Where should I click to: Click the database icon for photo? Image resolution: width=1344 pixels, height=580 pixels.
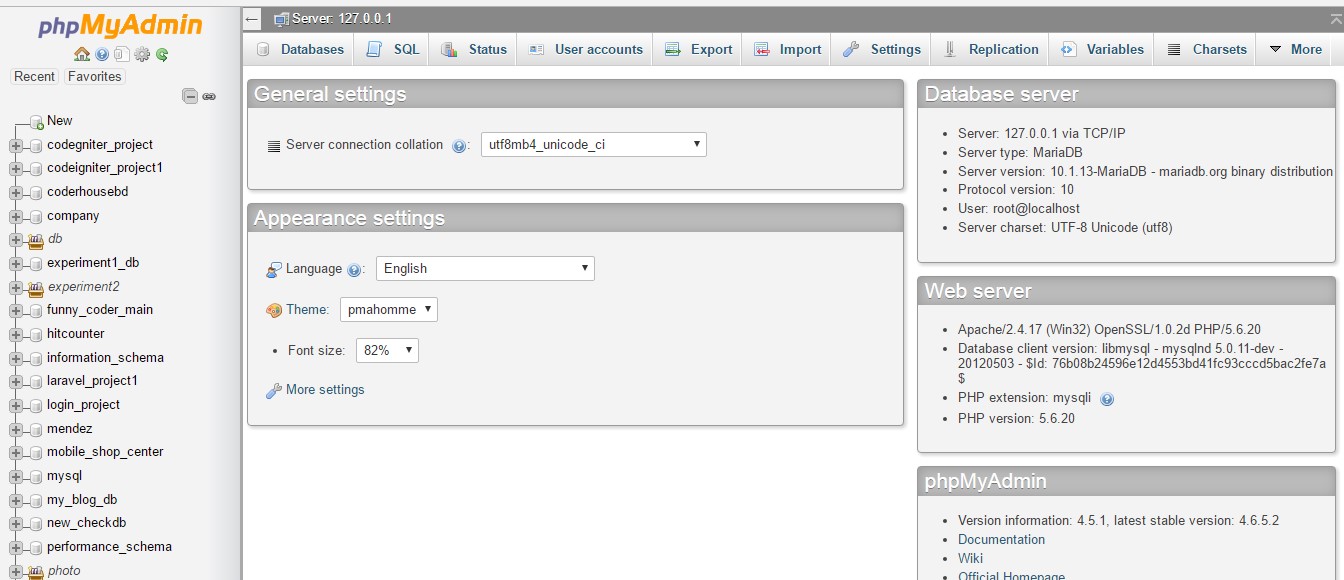pyautogui.click(x=36, y=571)
